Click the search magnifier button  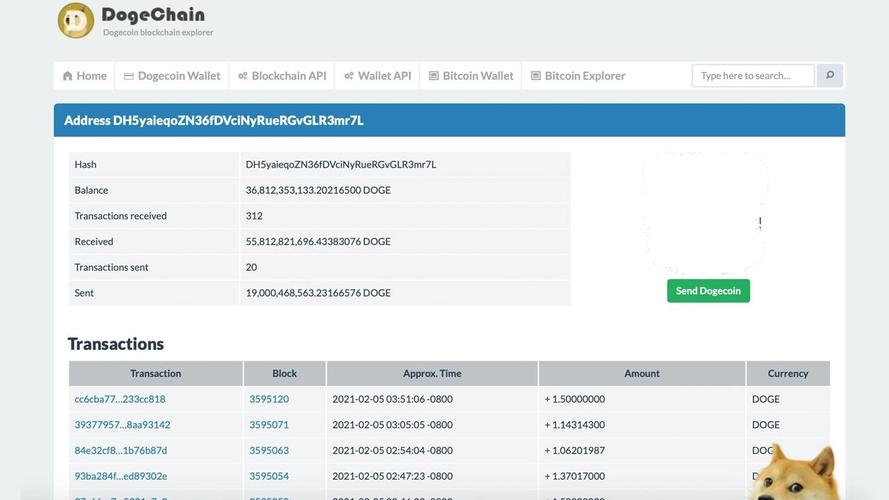click(830, 75)
